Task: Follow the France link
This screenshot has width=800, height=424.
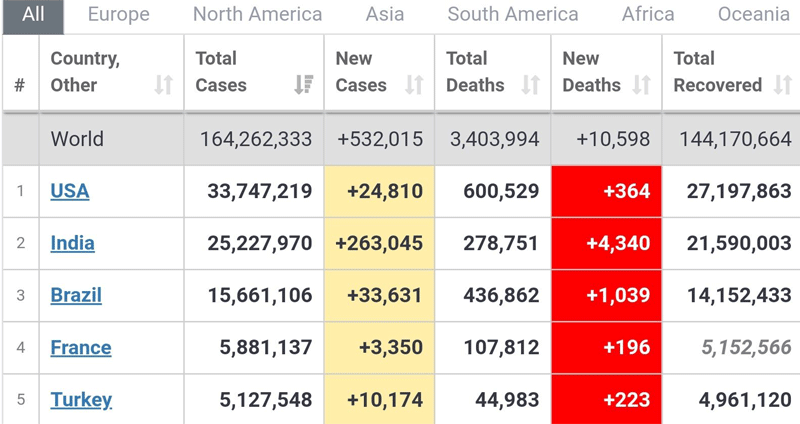Action: pos(81,348)
